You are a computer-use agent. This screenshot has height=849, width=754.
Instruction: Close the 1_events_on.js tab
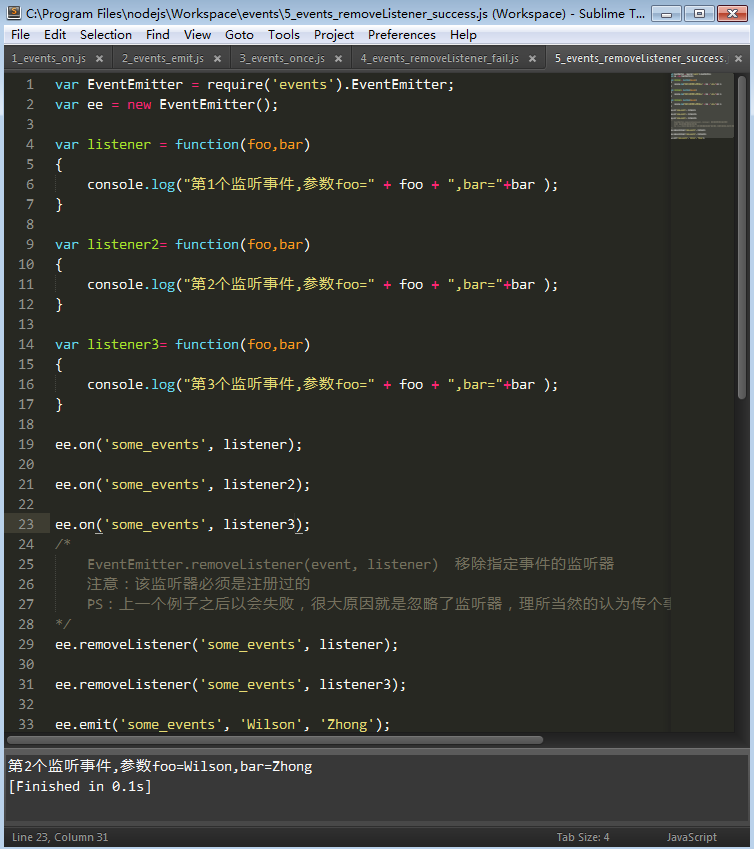tap(100, 58)
